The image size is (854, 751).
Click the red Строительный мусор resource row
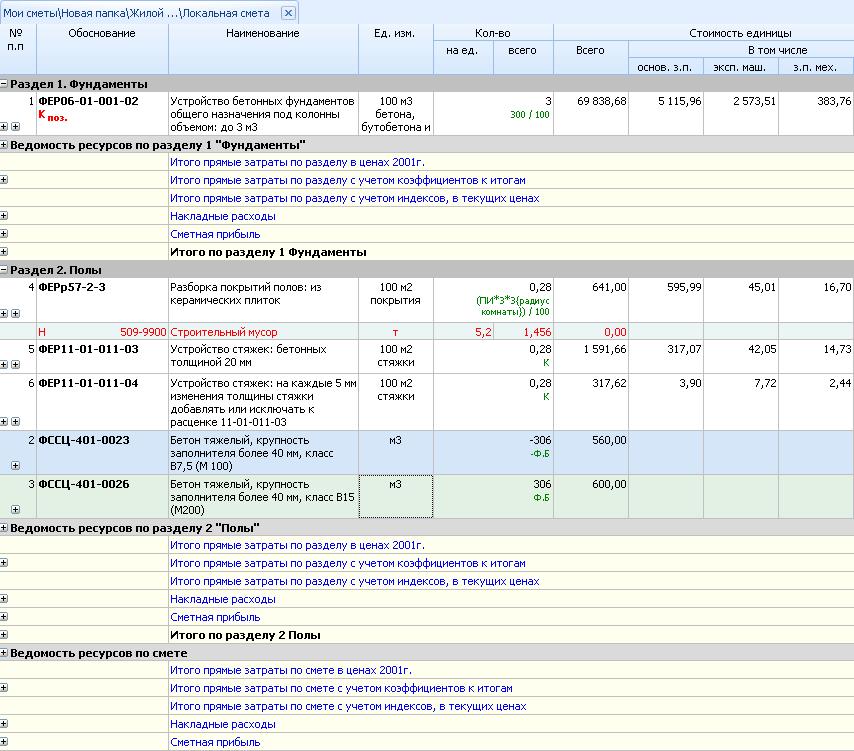point(224,332)
